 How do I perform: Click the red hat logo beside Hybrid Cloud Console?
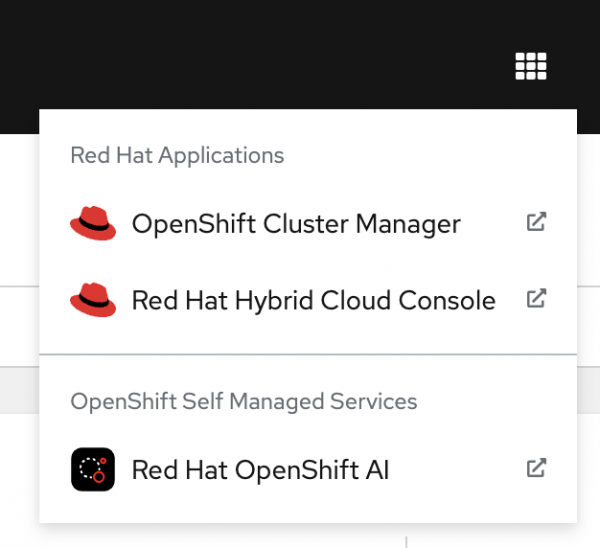coord(93,300)
